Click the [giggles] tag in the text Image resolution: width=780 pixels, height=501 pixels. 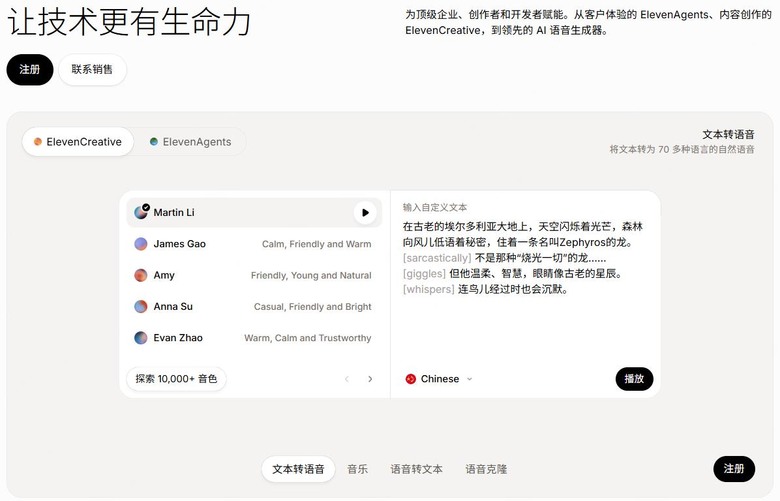[x=424, y=274]
